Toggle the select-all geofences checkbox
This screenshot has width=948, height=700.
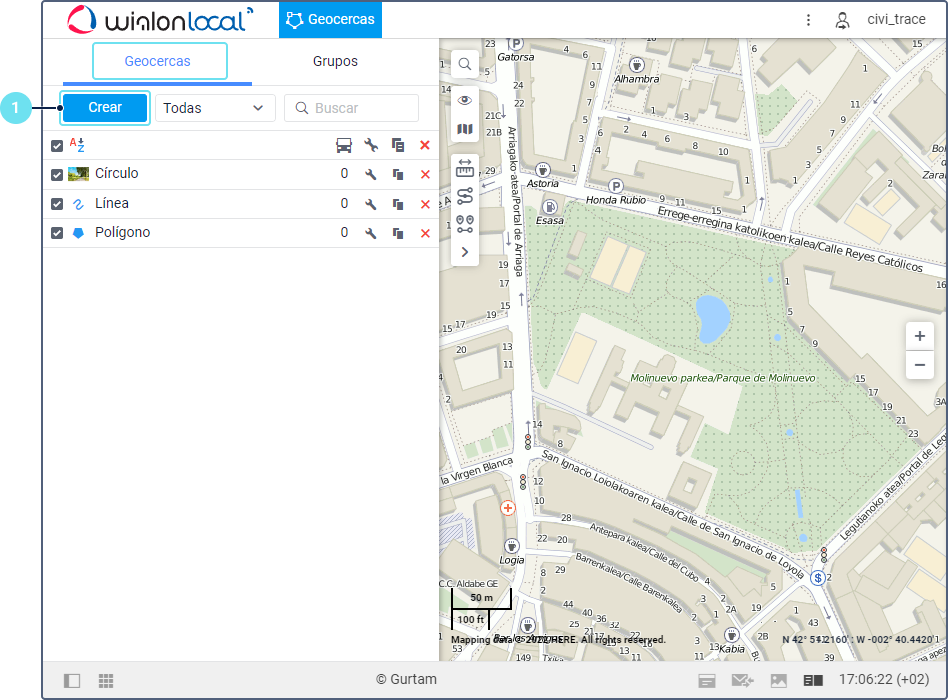(57, 146)
